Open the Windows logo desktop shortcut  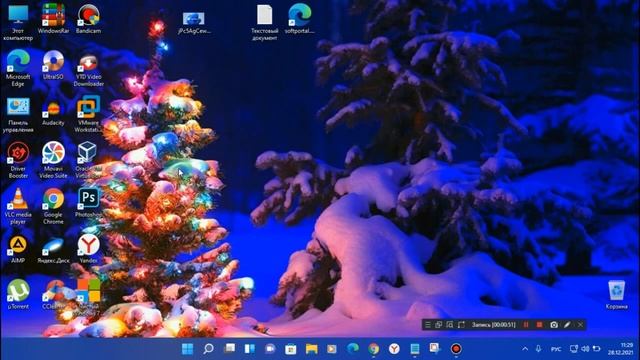point(89,294)
